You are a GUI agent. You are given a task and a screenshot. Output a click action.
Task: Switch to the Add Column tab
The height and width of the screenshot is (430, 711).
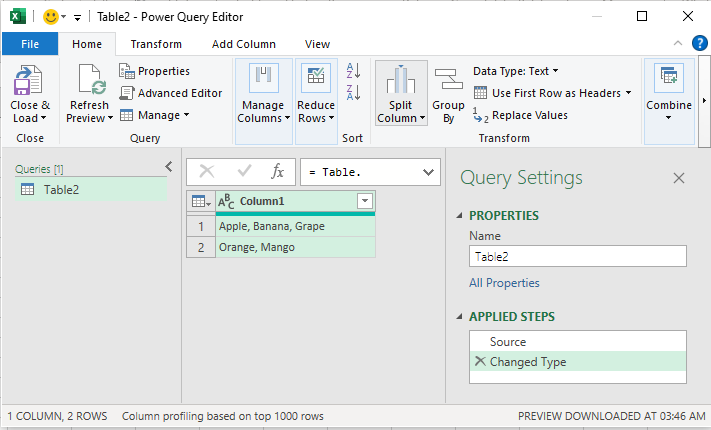243,44
